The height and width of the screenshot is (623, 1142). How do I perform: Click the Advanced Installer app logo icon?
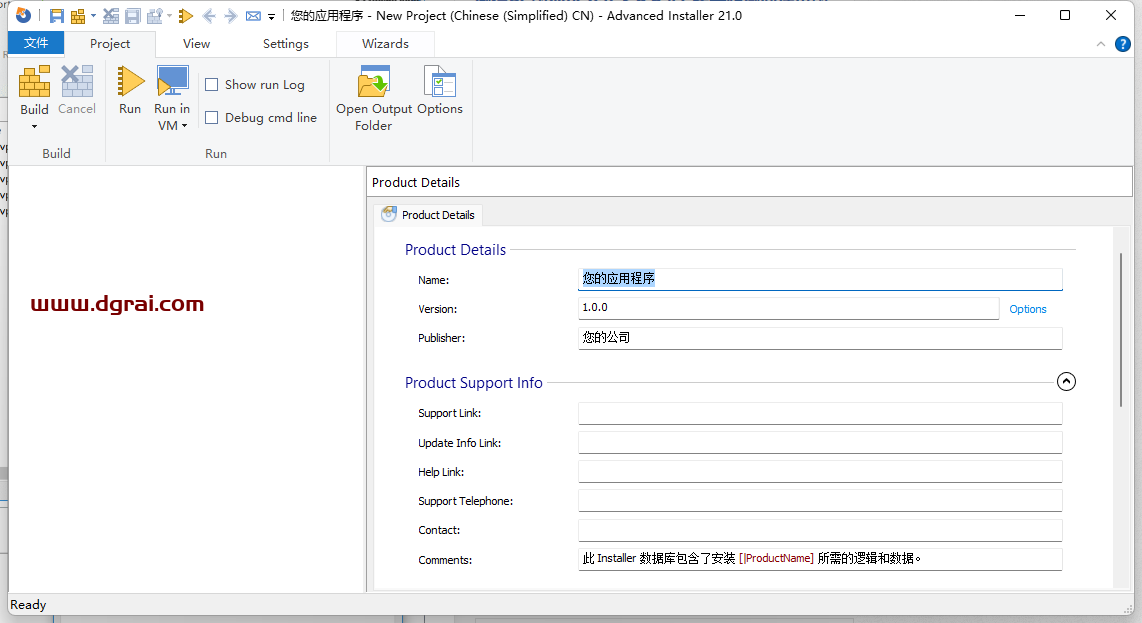pos(23,15)
